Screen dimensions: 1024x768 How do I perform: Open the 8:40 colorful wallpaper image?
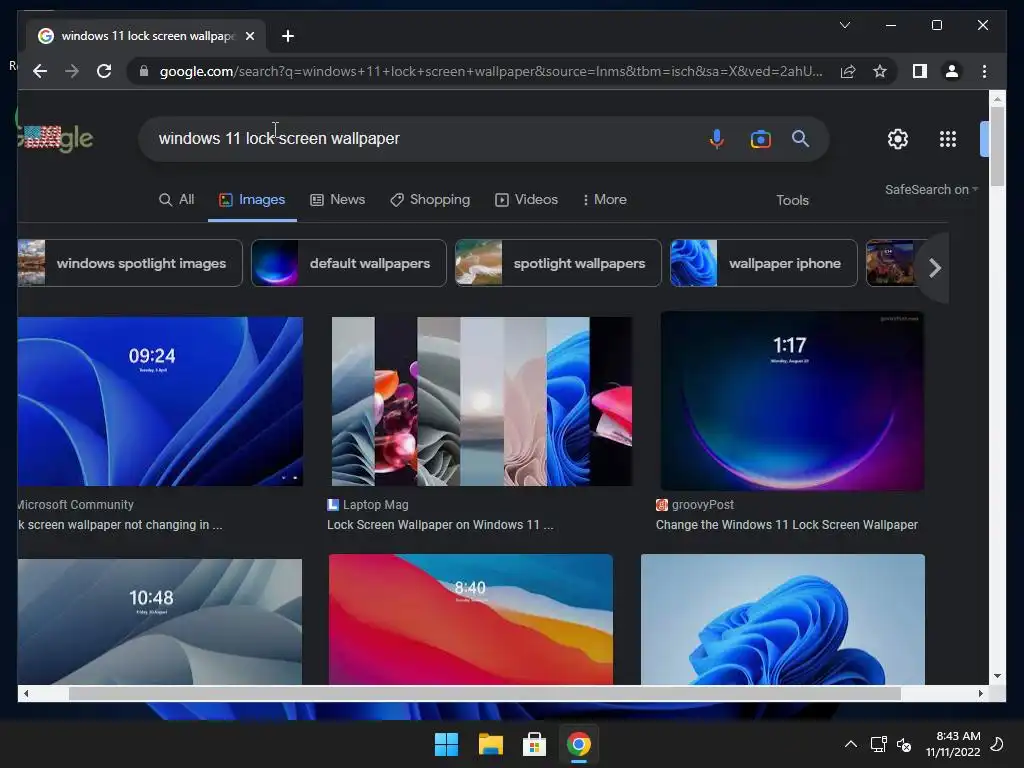click(x=470, y=619)
